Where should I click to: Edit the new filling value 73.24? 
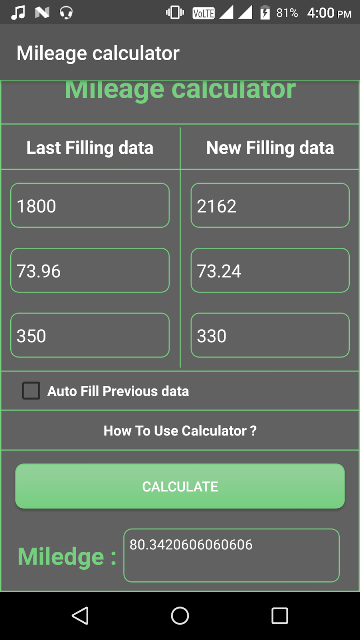[x=270, y=270]
